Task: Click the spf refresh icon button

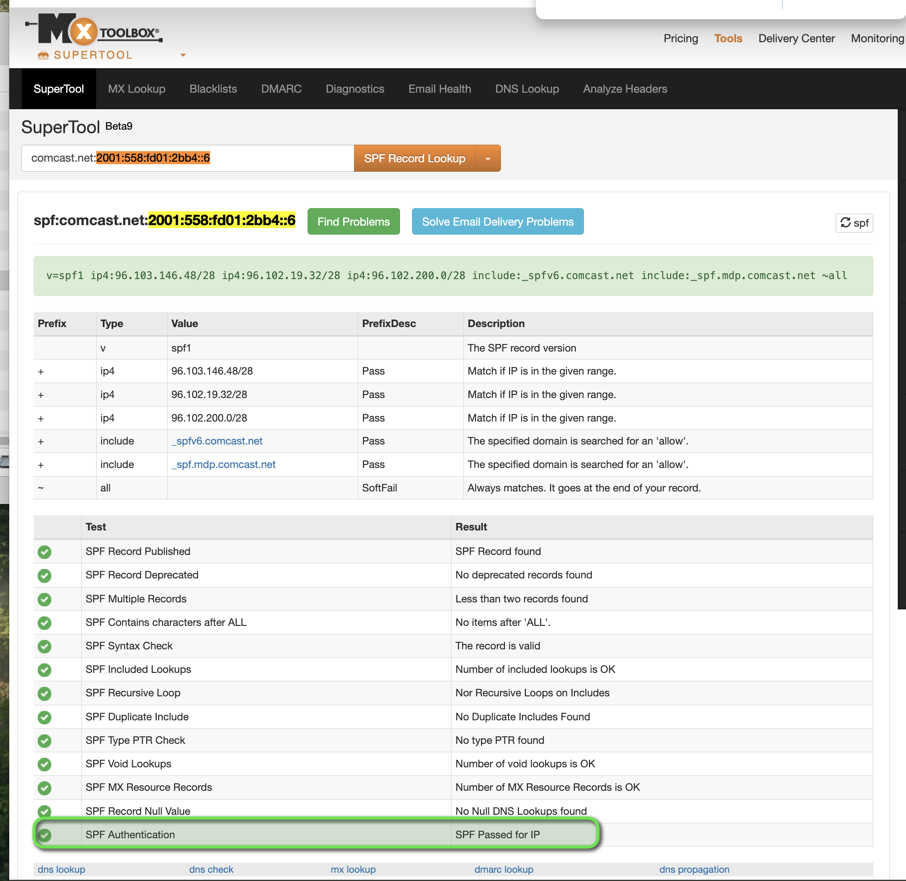Action: pos(854,223)
